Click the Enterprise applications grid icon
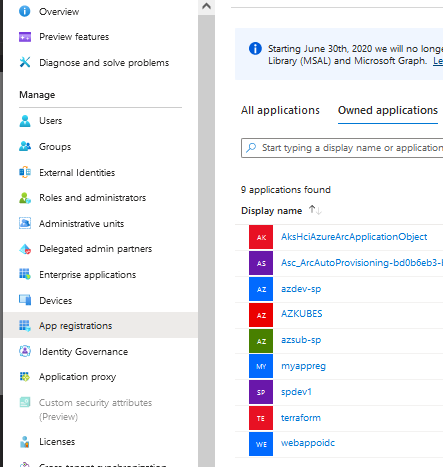 [x=25, y=274]
